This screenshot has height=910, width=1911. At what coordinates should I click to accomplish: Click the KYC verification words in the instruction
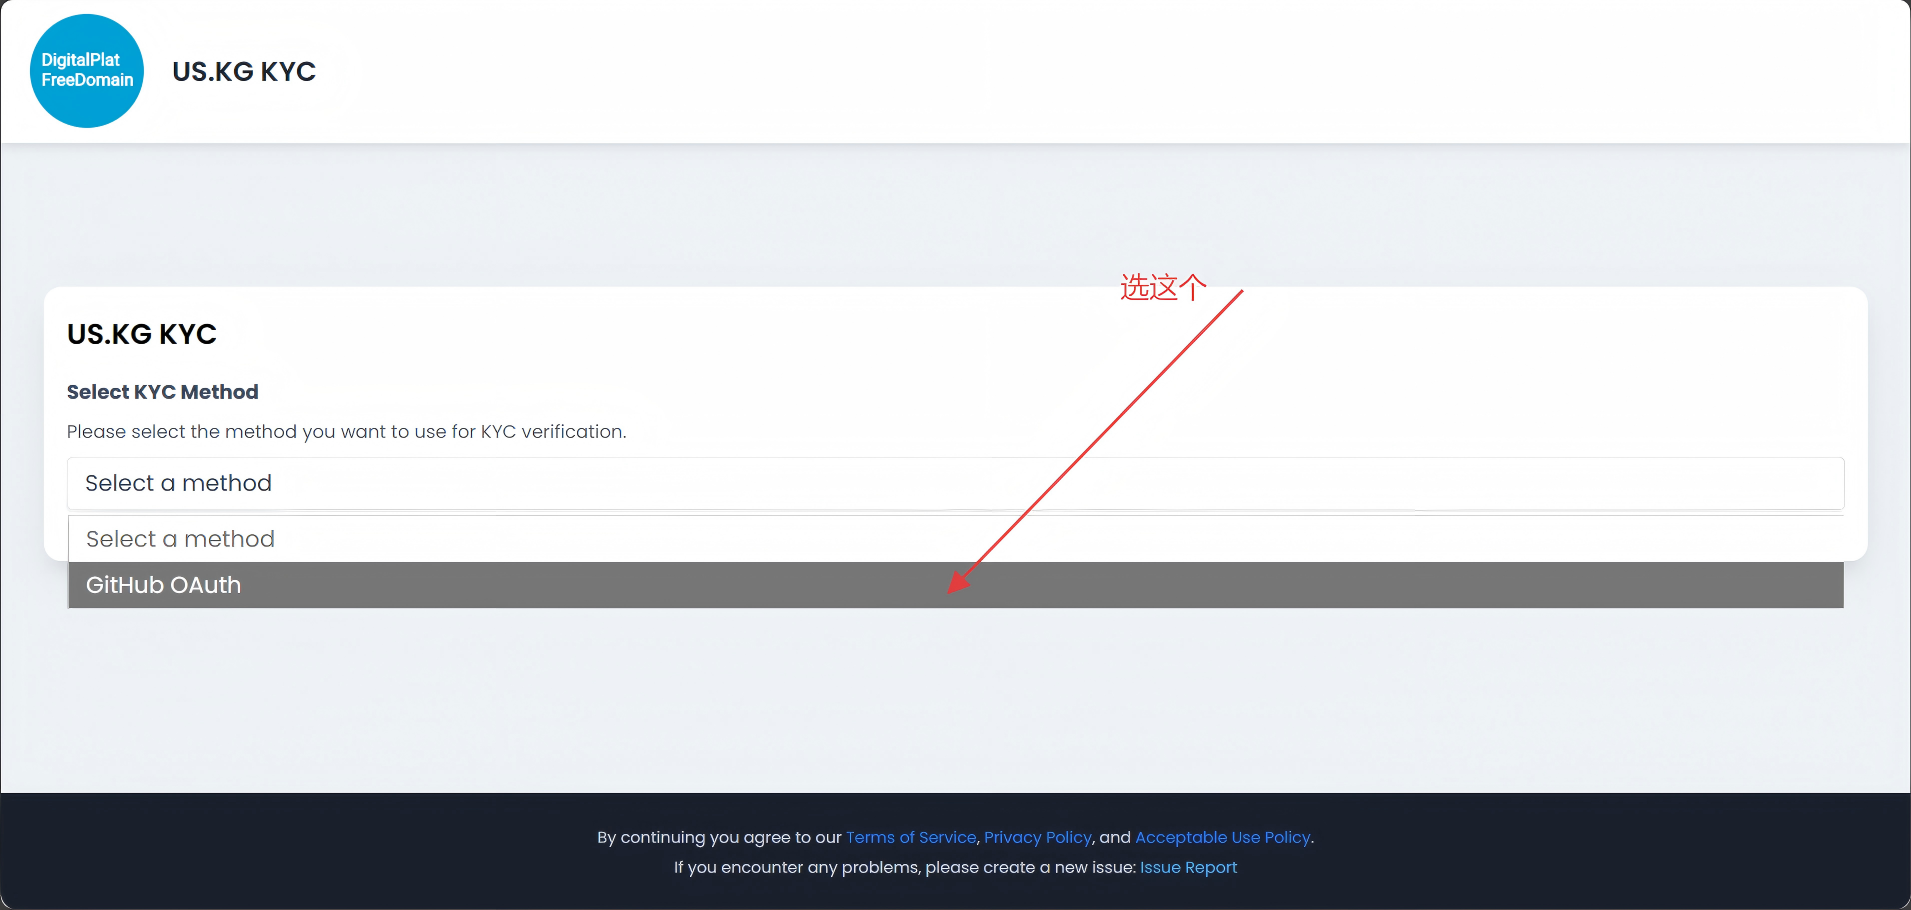552,432
